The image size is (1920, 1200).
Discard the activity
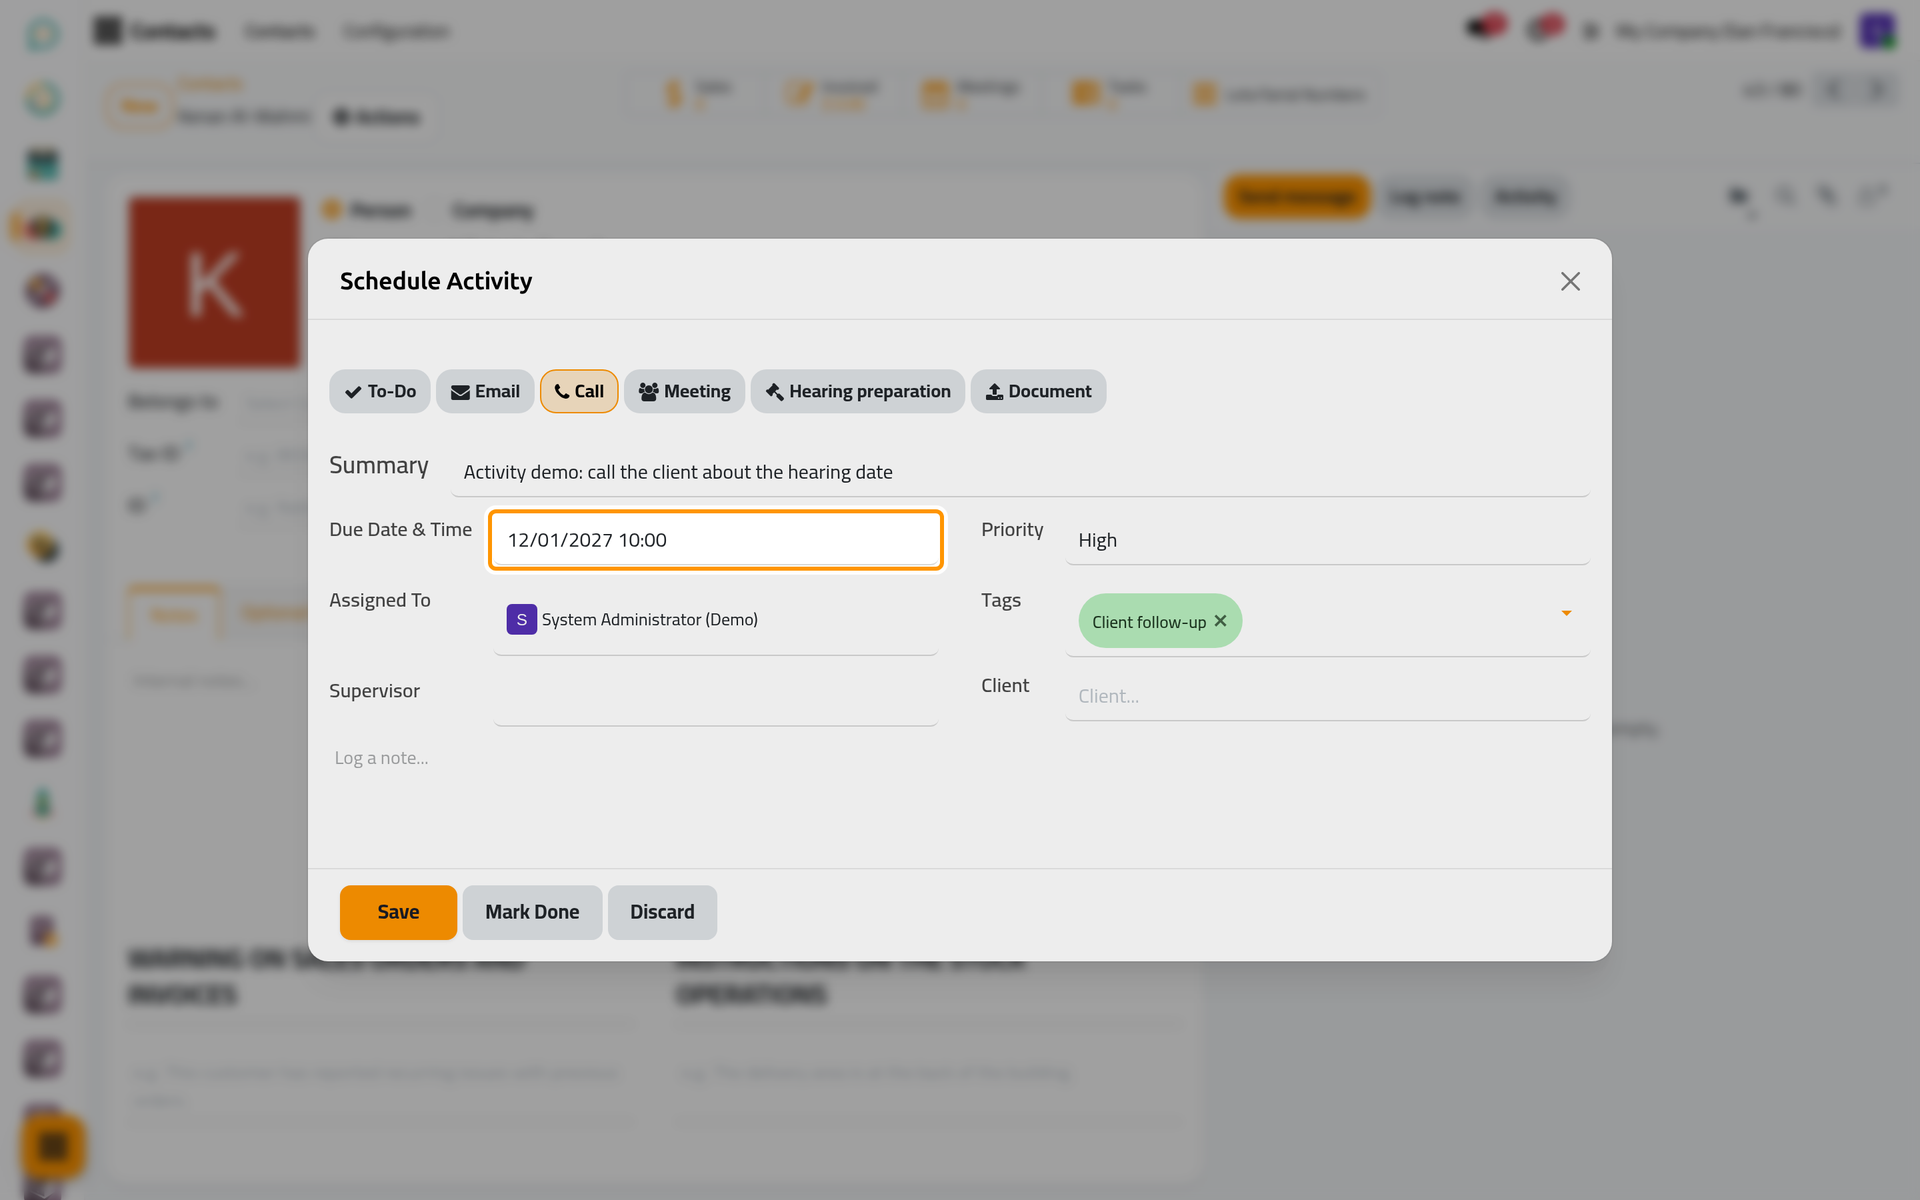pos(662,912)
